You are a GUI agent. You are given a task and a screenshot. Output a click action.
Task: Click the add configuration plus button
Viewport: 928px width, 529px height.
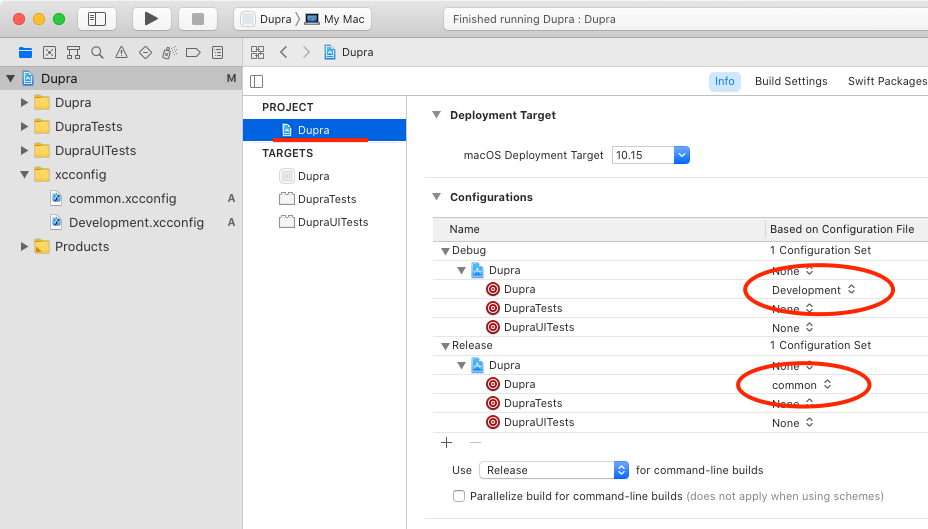click(447, 442)
